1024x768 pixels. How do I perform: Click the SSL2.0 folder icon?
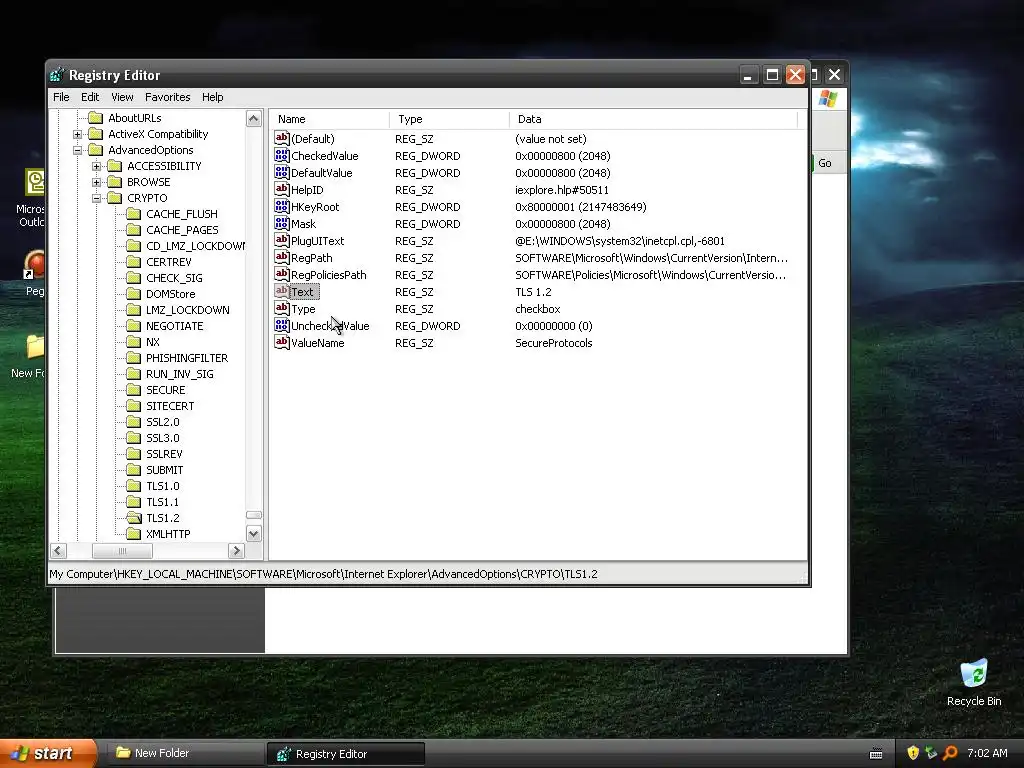134,422
